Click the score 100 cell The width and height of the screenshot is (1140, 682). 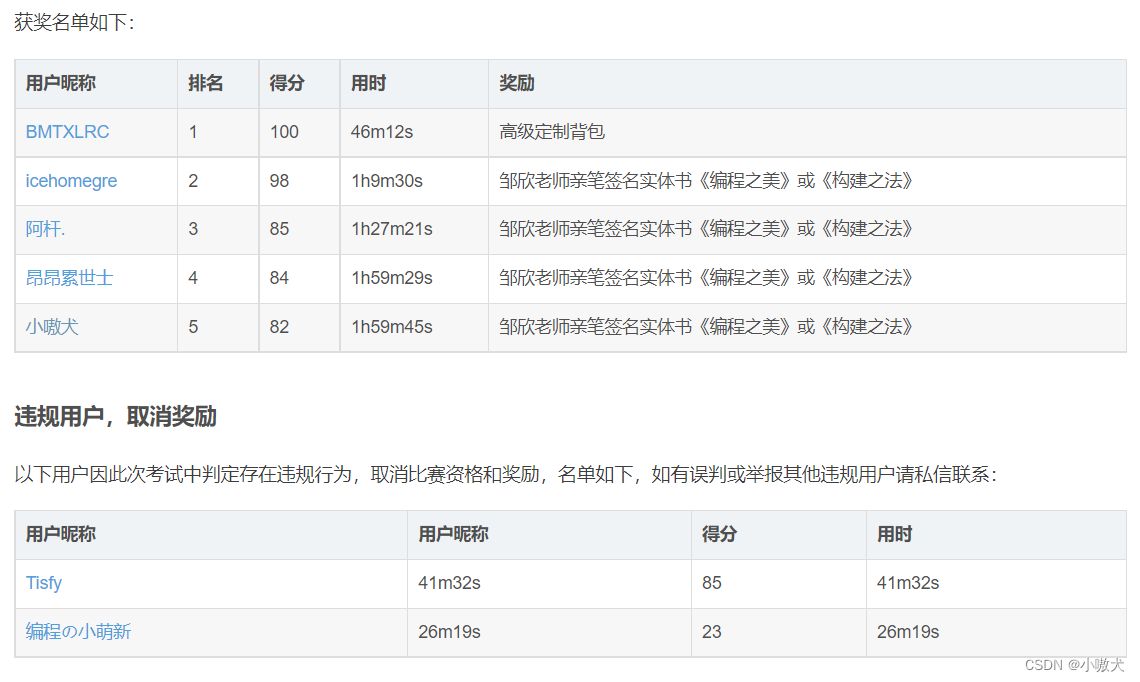click(x=299, y=132)
